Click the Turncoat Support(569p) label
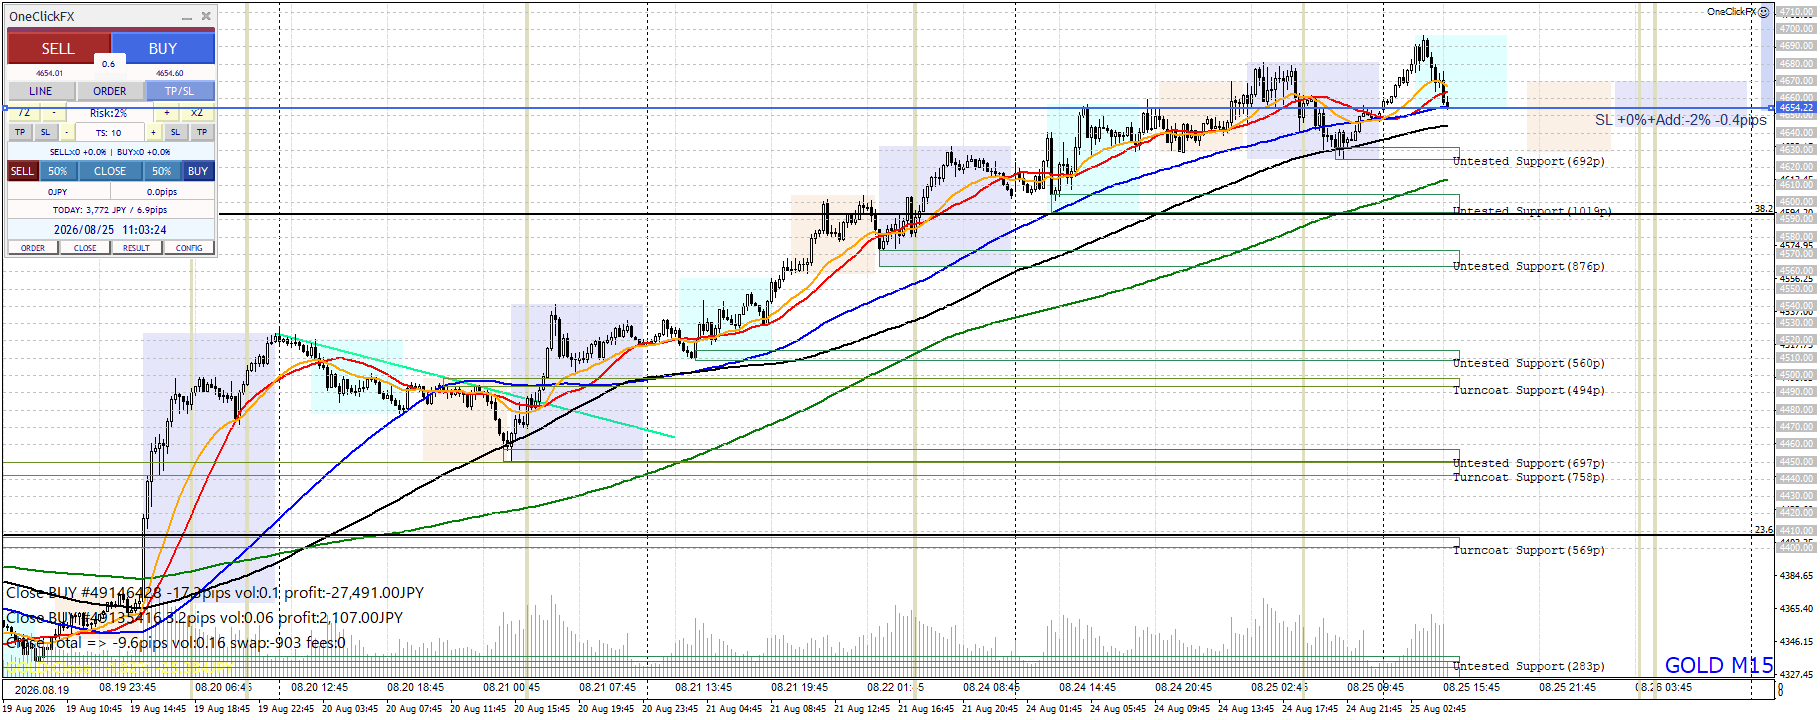The image size is (1820, 720). (x=1528, y=550)
